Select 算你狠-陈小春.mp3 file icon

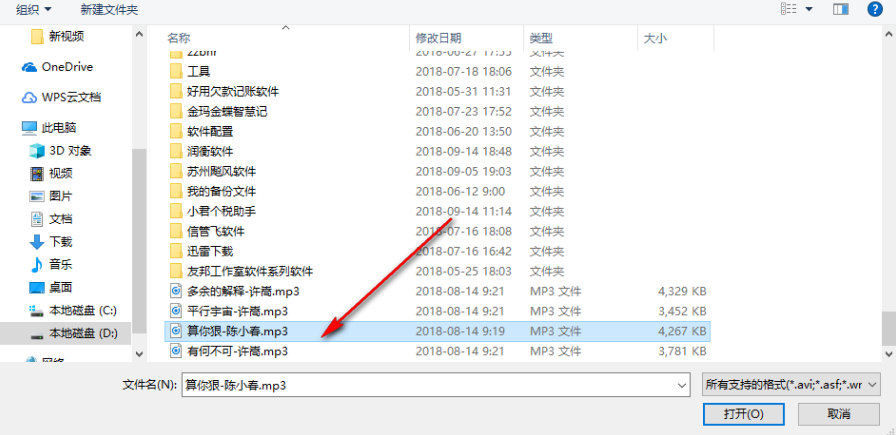176,331
